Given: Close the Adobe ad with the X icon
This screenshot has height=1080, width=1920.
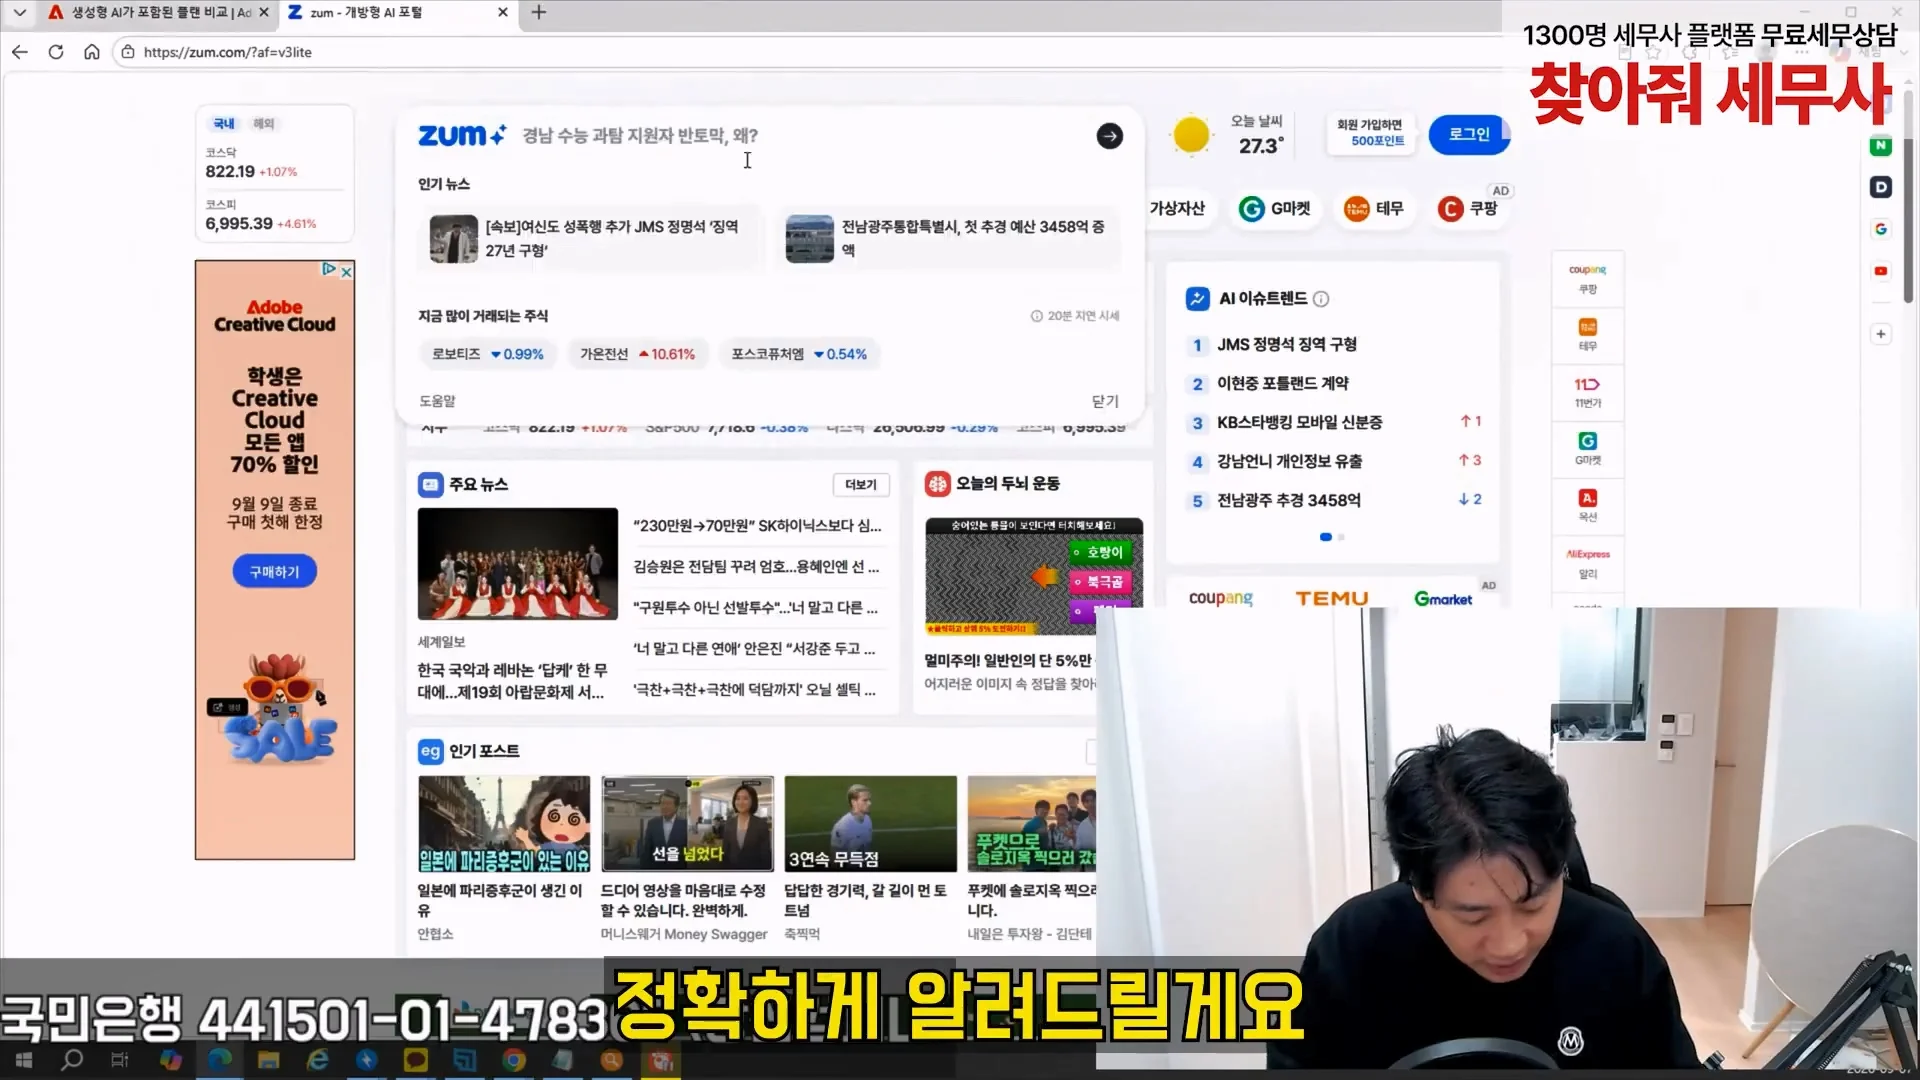Looking at the screenshot, I should [x=346, y=271].
